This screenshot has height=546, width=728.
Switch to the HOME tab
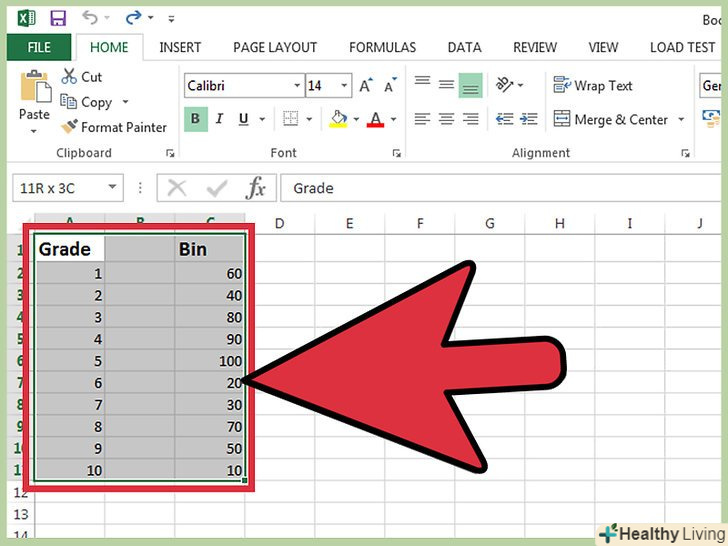(x=109, y=47)
